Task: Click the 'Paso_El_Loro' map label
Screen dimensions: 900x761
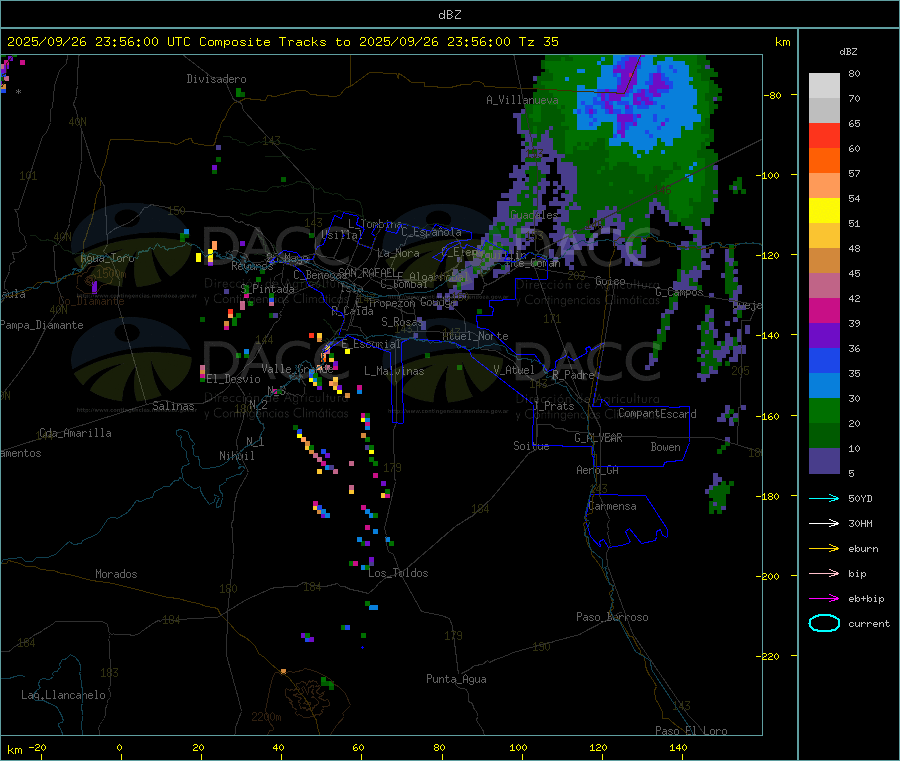Action: pos(691,731)
